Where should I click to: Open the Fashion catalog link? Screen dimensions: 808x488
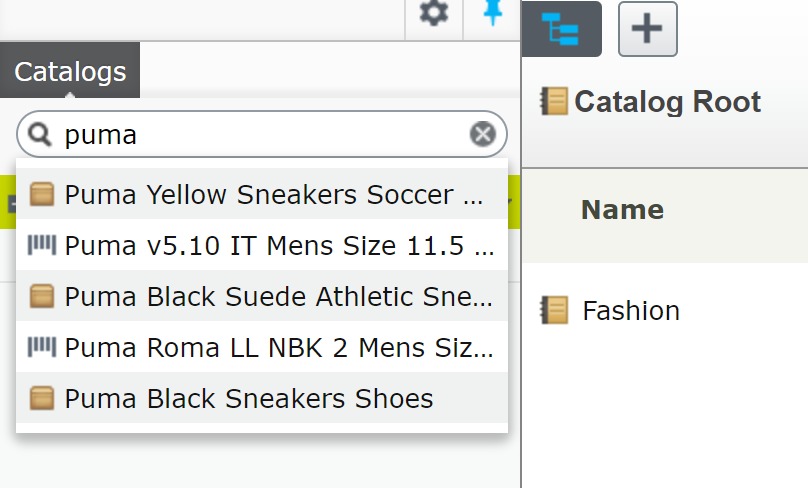[x=631, y=311]
